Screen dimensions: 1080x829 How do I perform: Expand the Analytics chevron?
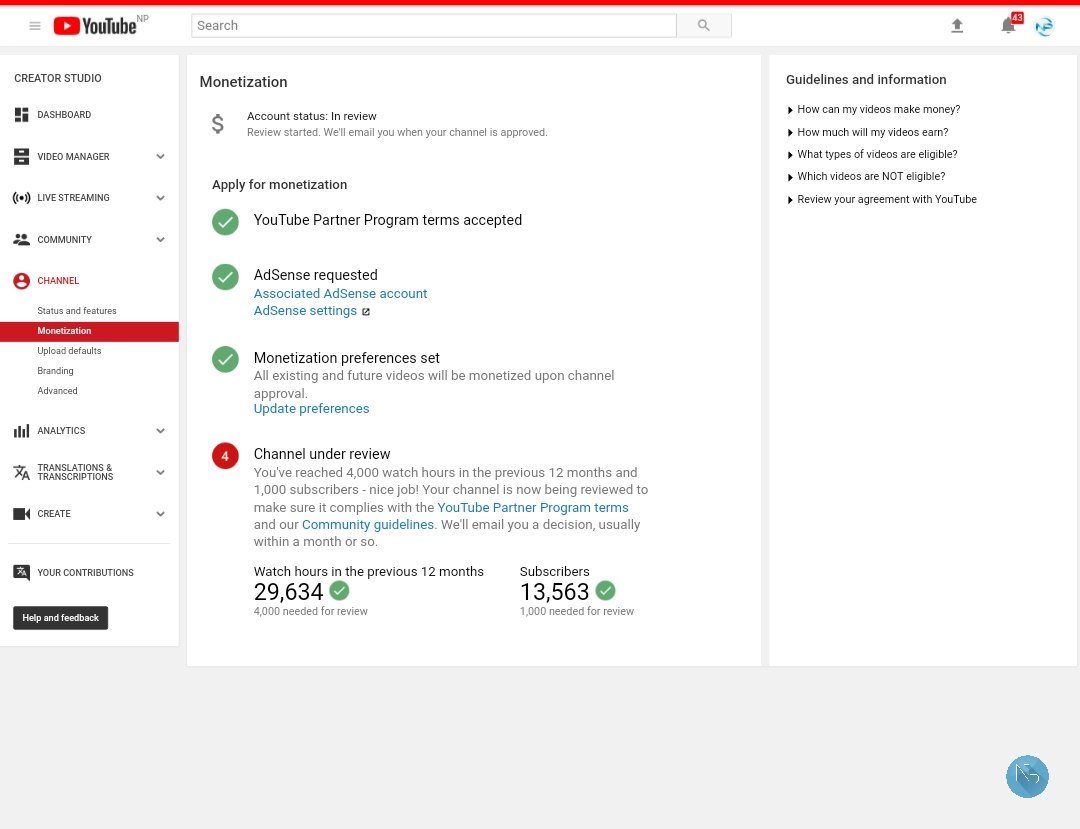[x=160, y=431]
